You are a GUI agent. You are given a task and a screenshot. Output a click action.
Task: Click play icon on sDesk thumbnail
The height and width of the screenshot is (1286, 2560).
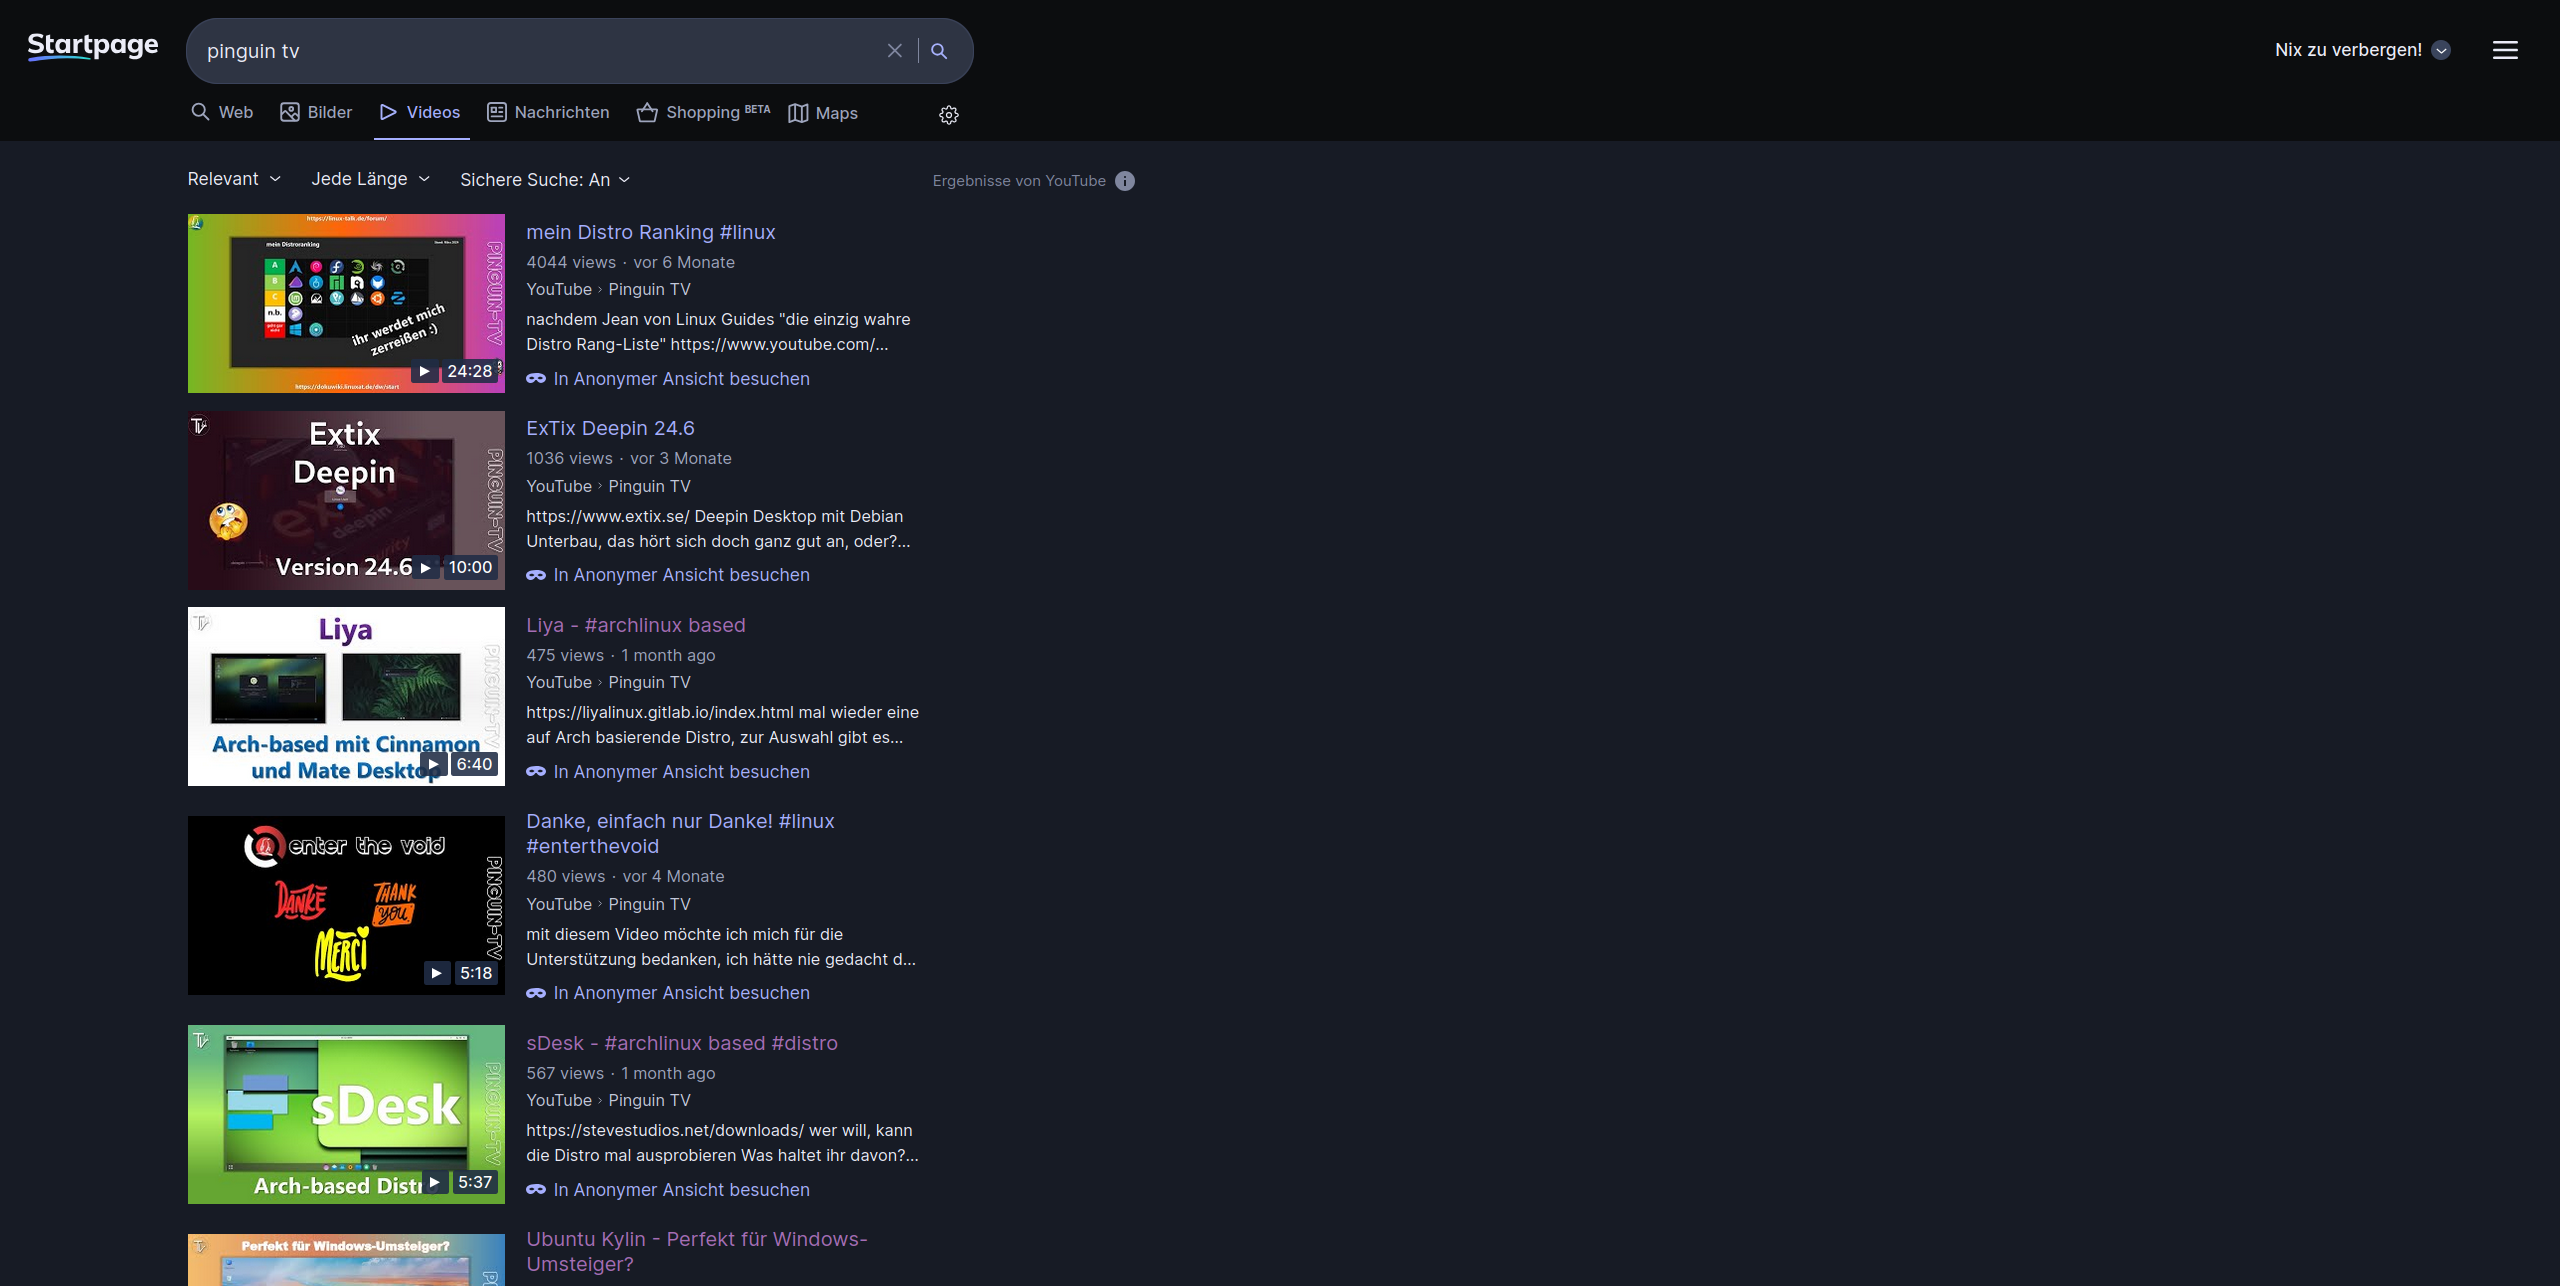pyautogui.click(x=434, y=1182)
